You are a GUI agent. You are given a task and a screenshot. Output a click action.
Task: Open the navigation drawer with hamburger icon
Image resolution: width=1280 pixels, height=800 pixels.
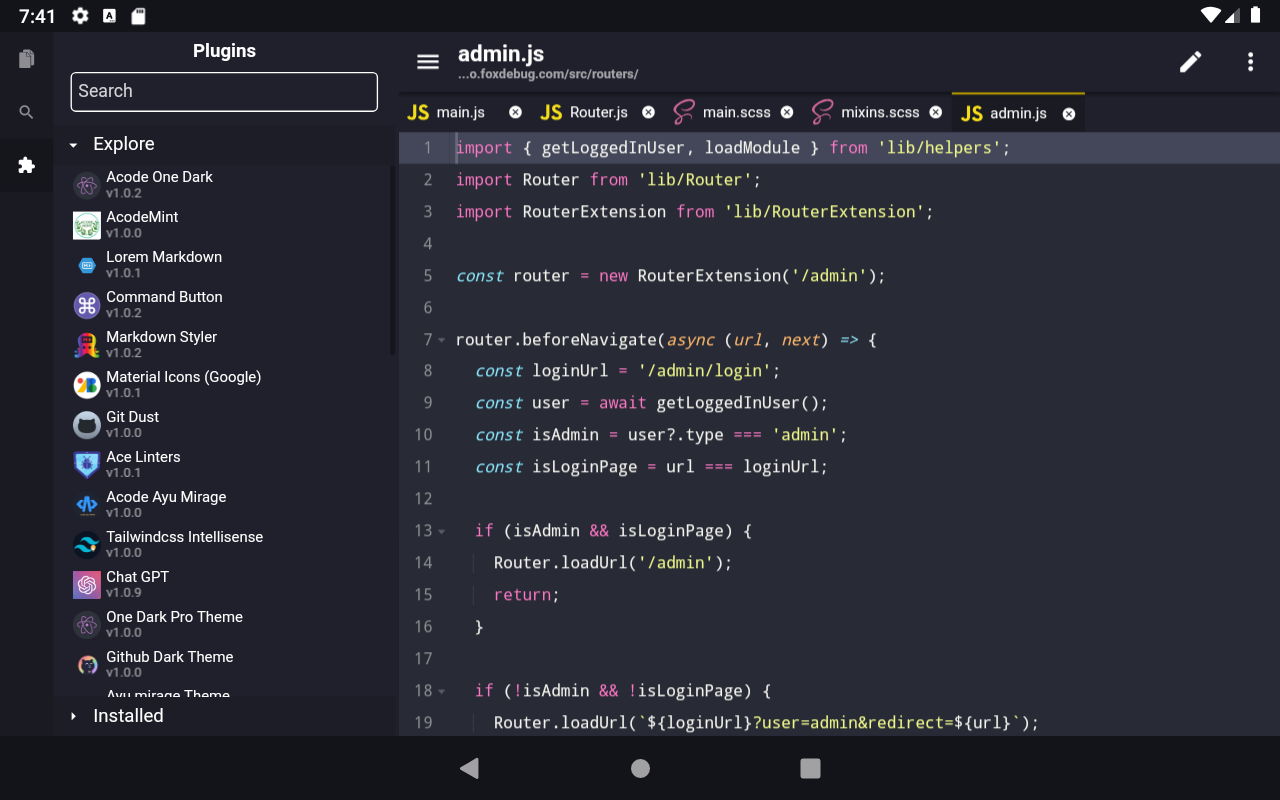(428, 61)
